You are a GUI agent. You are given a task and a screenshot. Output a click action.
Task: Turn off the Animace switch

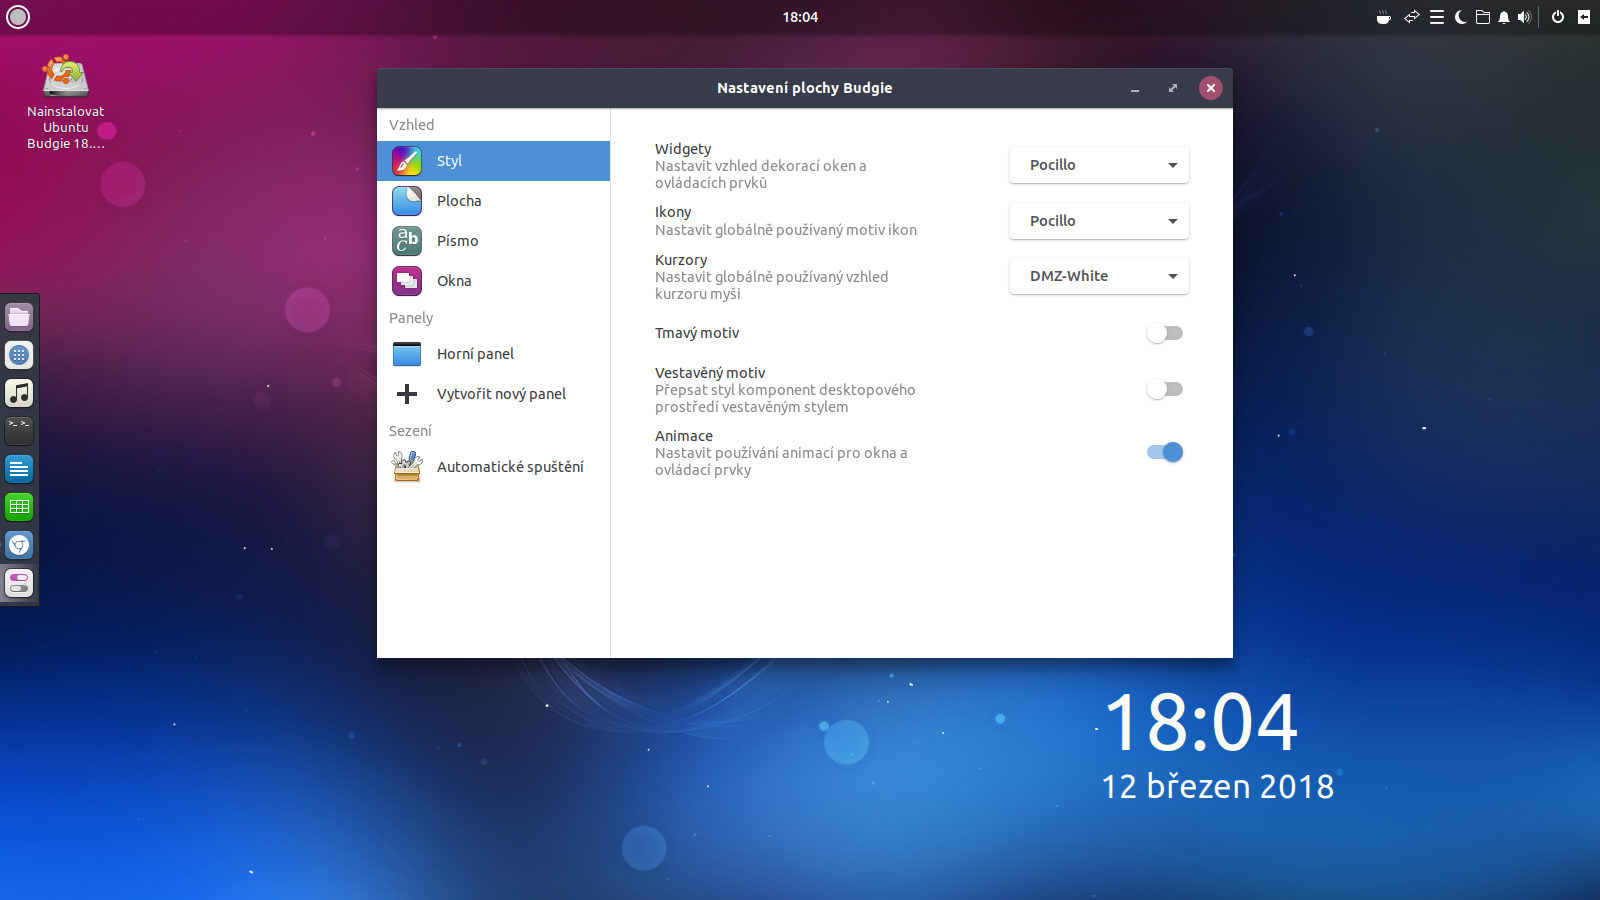(x=1165, y=452)
